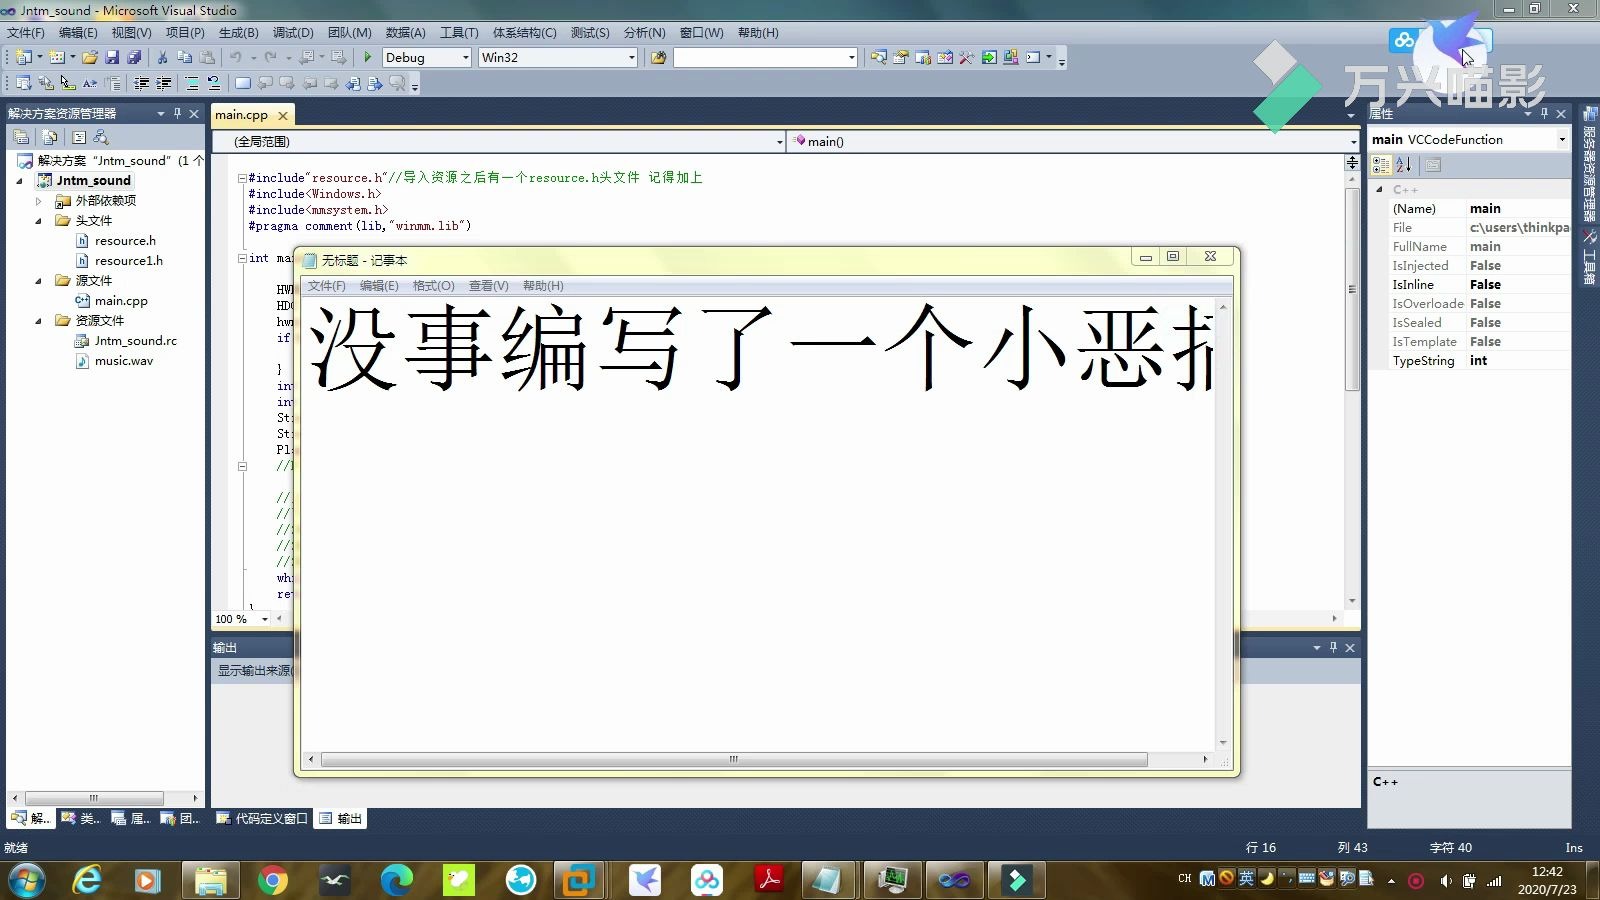1600x900 pixels.
Task: Switch to the main.cpp editor tab
Action: pos(241,115)
